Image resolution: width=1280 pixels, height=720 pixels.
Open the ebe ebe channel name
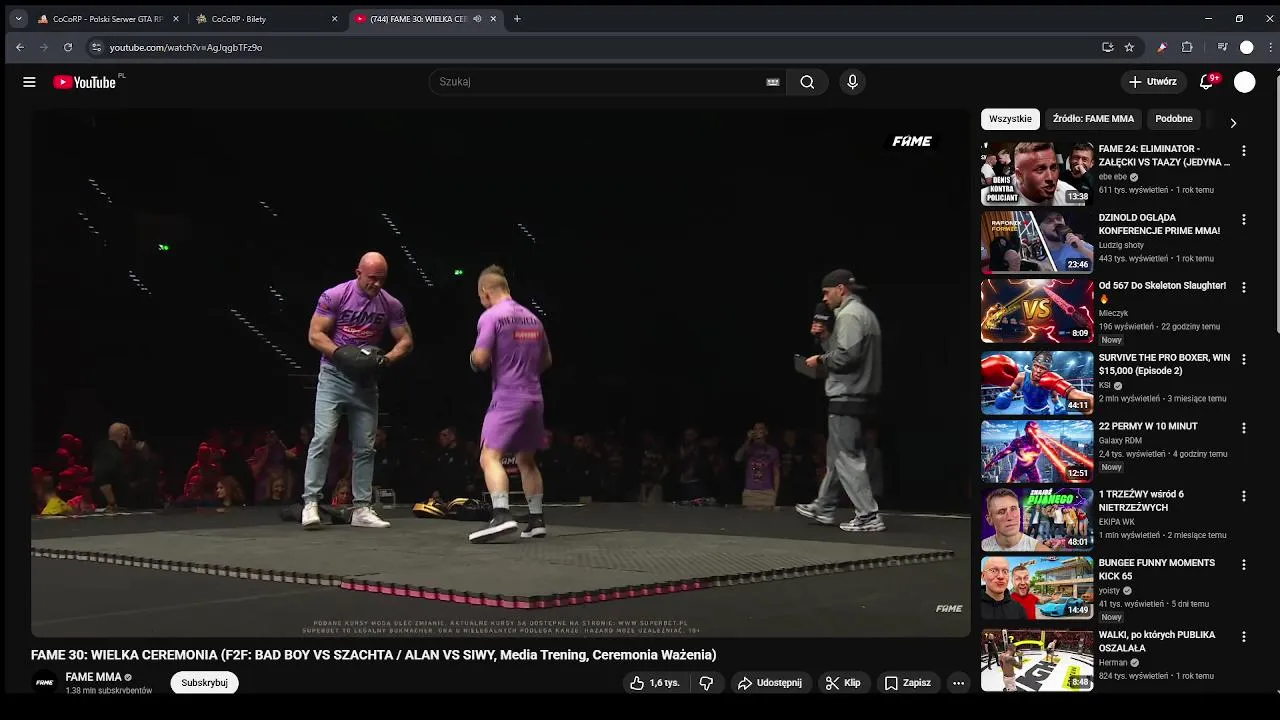1112,177
